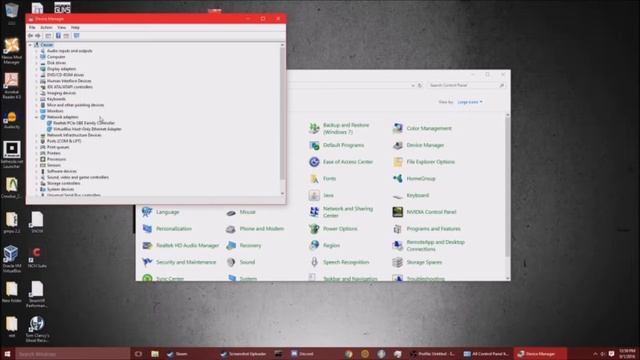
Task: Click the Back arrow in Device Manager toolbar
Action: click(30, 36)
